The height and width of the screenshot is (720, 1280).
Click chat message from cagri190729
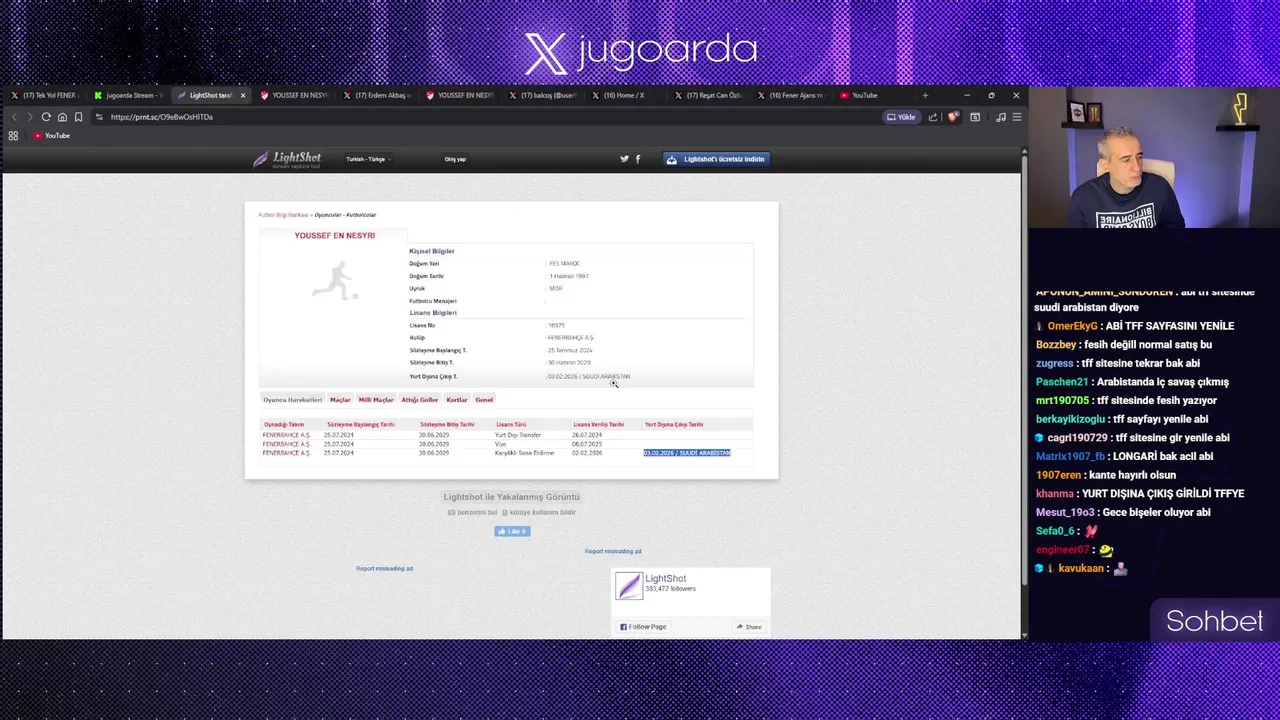coord(1132,438)
